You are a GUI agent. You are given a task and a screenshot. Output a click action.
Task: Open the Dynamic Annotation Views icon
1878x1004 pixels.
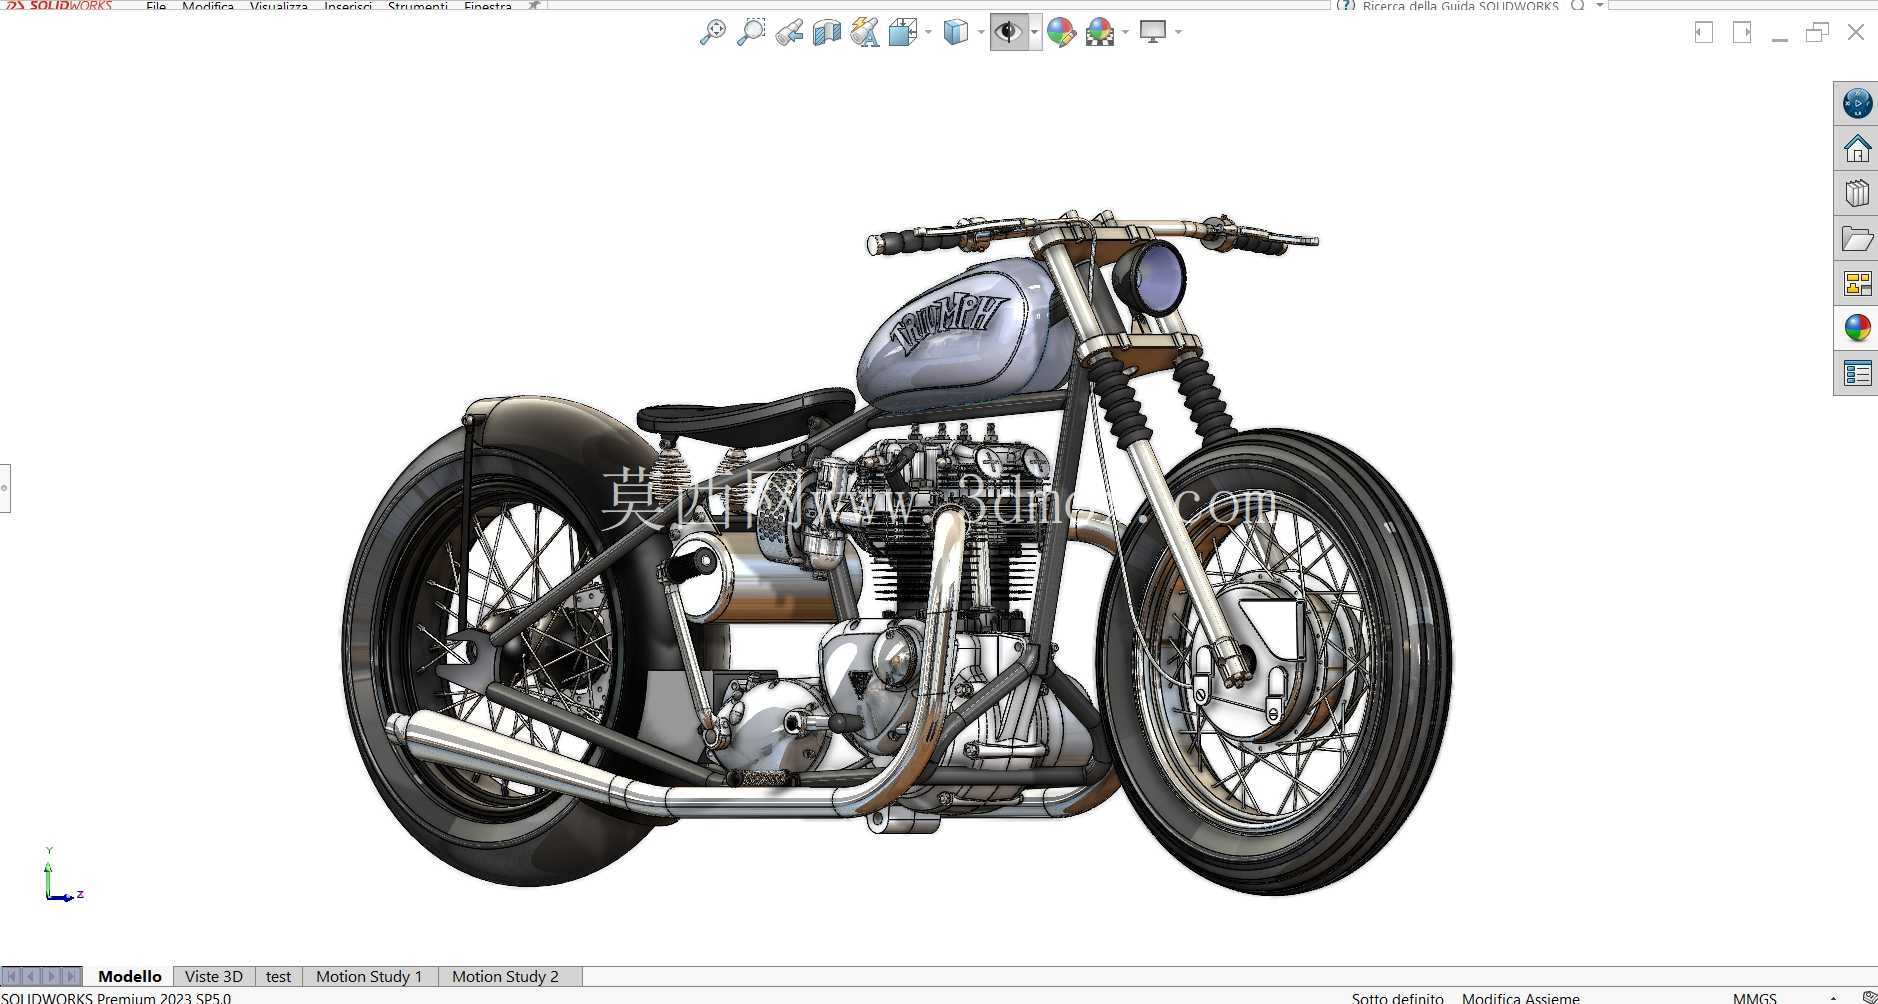pyautogui.click(x=865, y=32)
